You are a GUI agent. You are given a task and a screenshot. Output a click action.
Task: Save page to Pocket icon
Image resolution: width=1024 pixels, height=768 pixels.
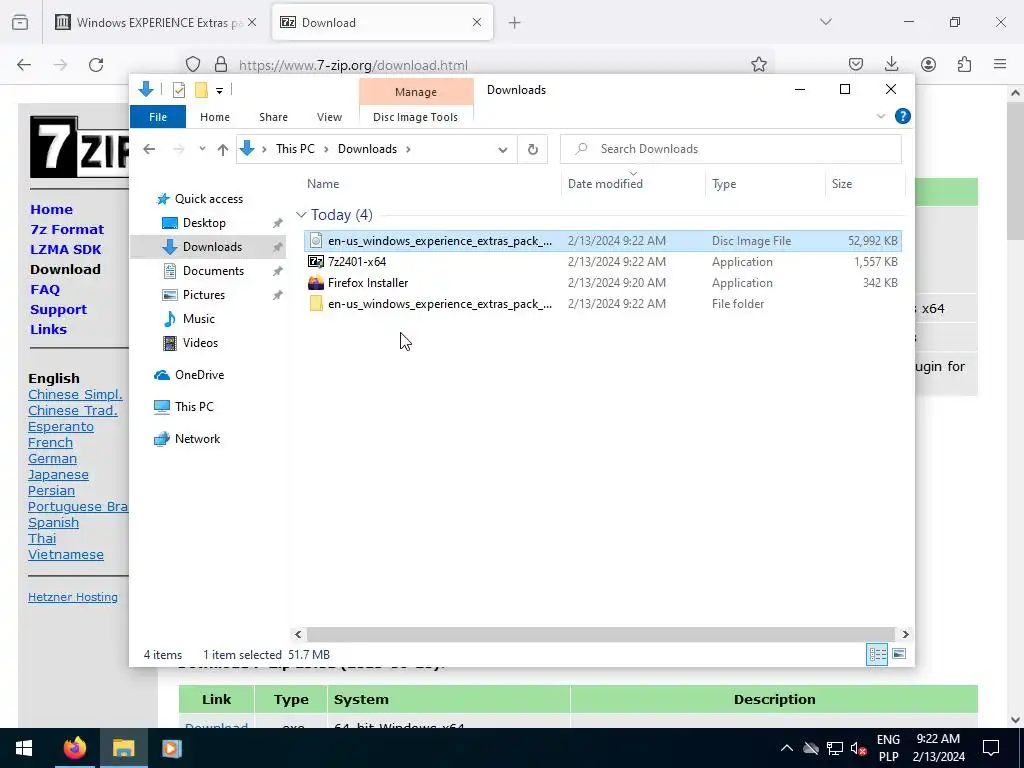[856, 64]
